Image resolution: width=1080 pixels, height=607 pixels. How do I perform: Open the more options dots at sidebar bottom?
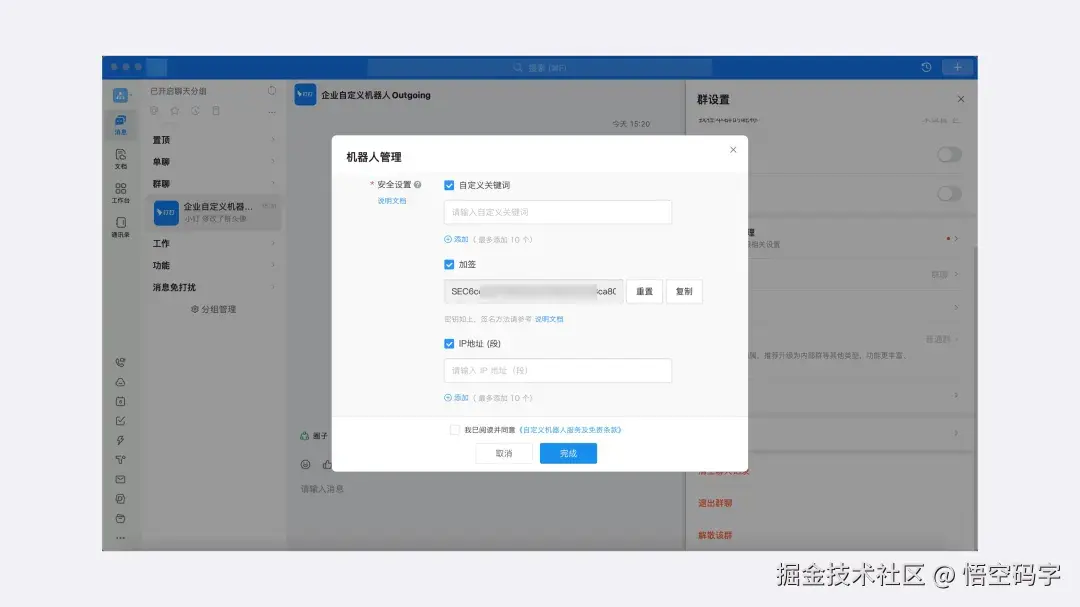tap(121, 538)
